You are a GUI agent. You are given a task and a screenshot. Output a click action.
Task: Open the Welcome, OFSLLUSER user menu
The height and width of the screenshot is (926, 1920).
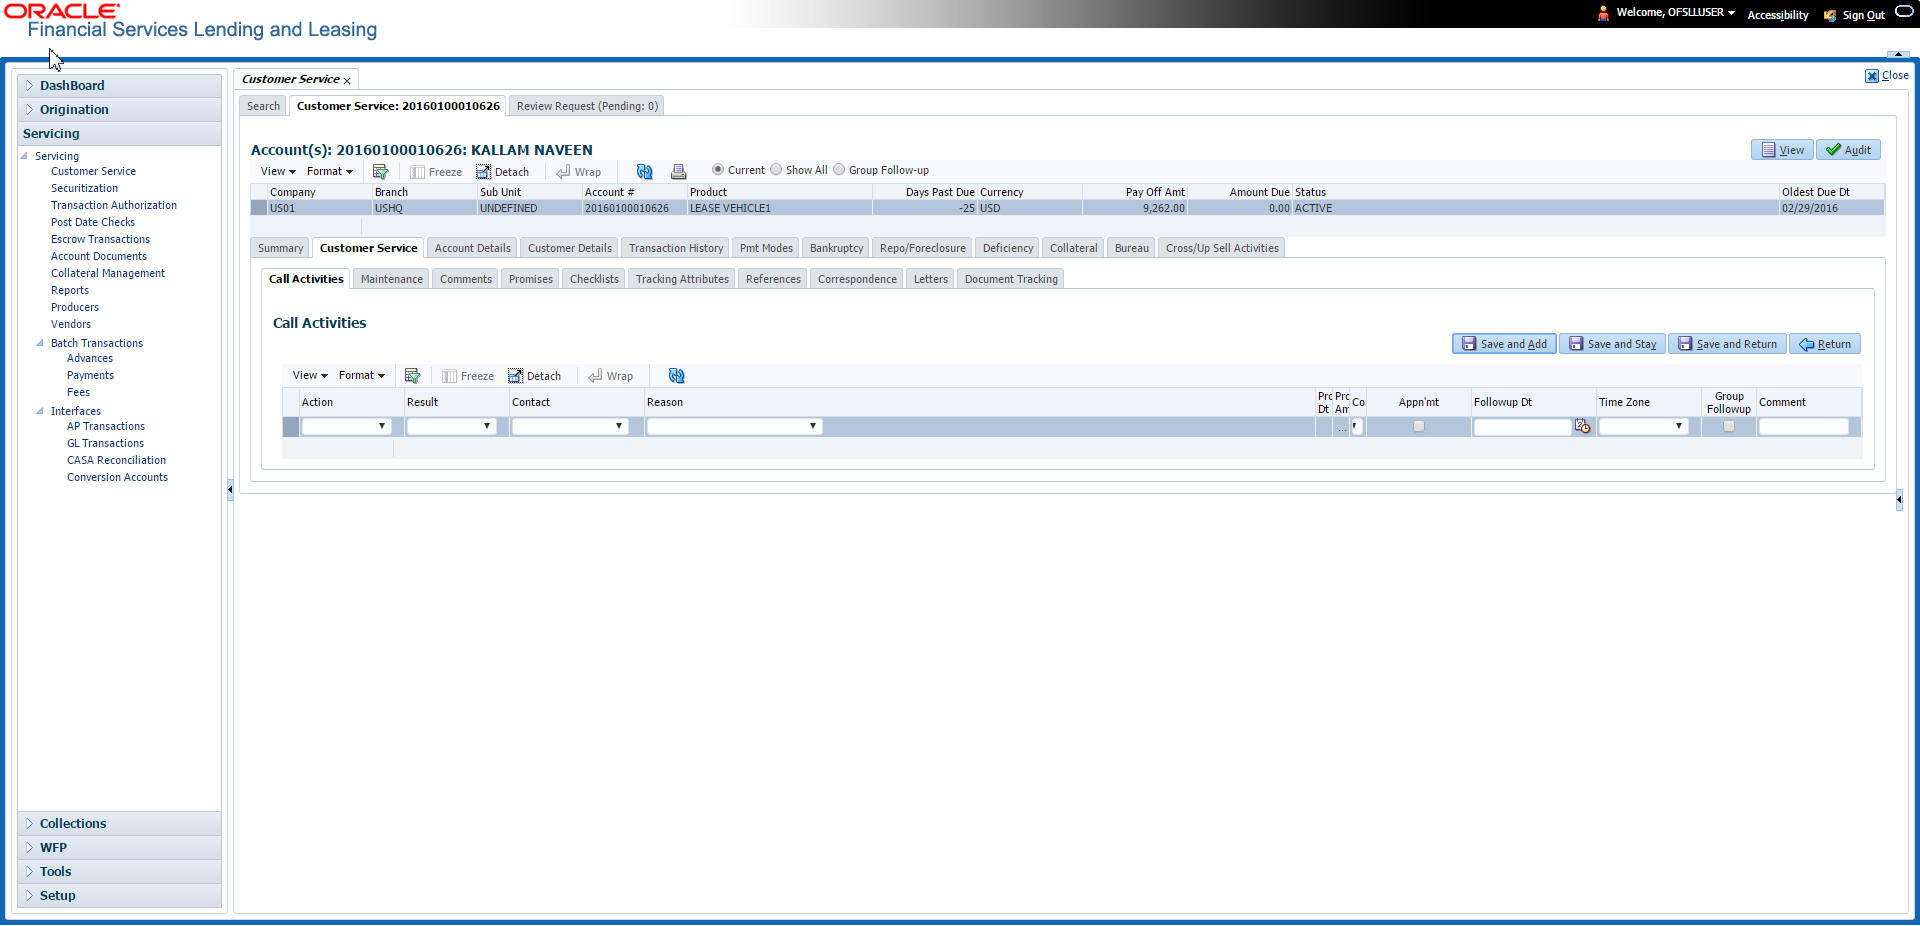[x=1675, y=13]
